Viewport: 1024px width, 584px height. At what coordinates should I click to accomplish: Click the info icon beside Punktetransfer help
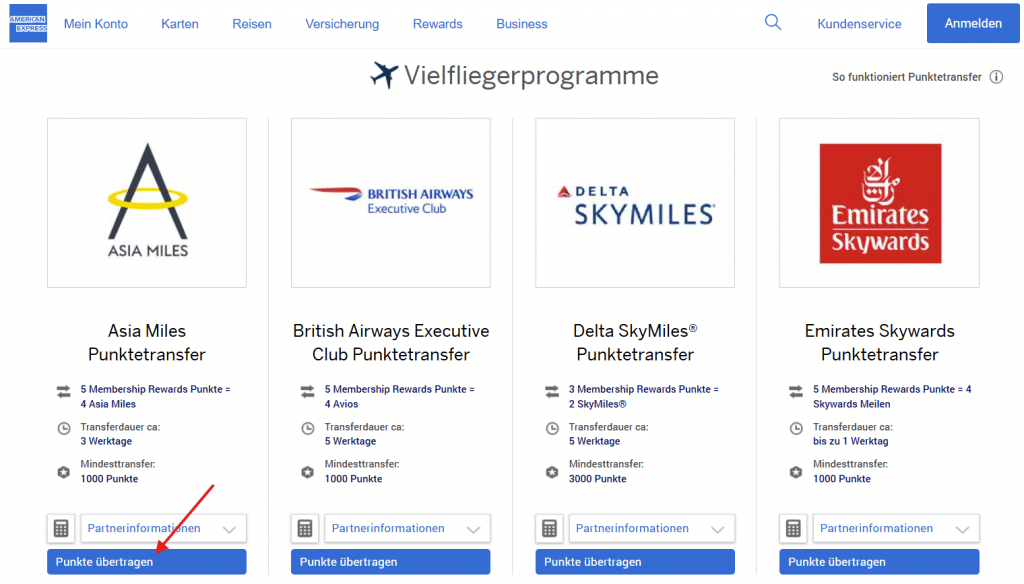996,77
